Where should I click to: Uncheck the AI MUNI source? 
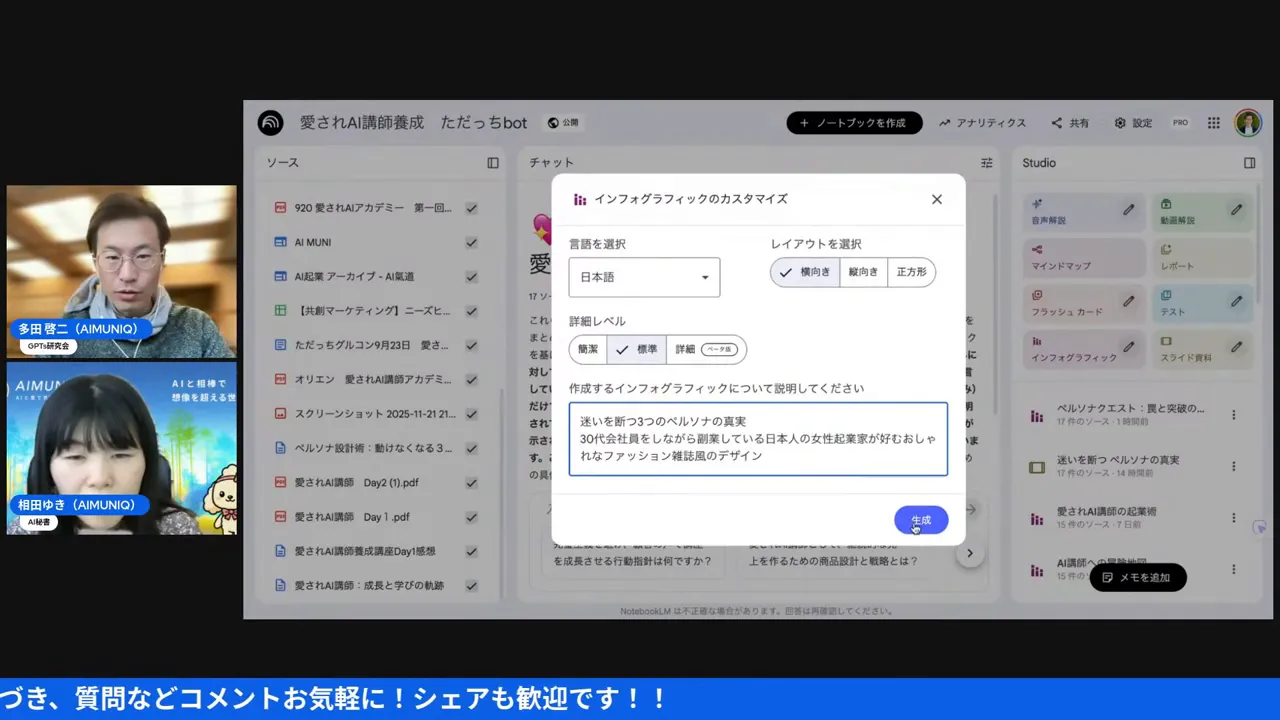(471, 241)
